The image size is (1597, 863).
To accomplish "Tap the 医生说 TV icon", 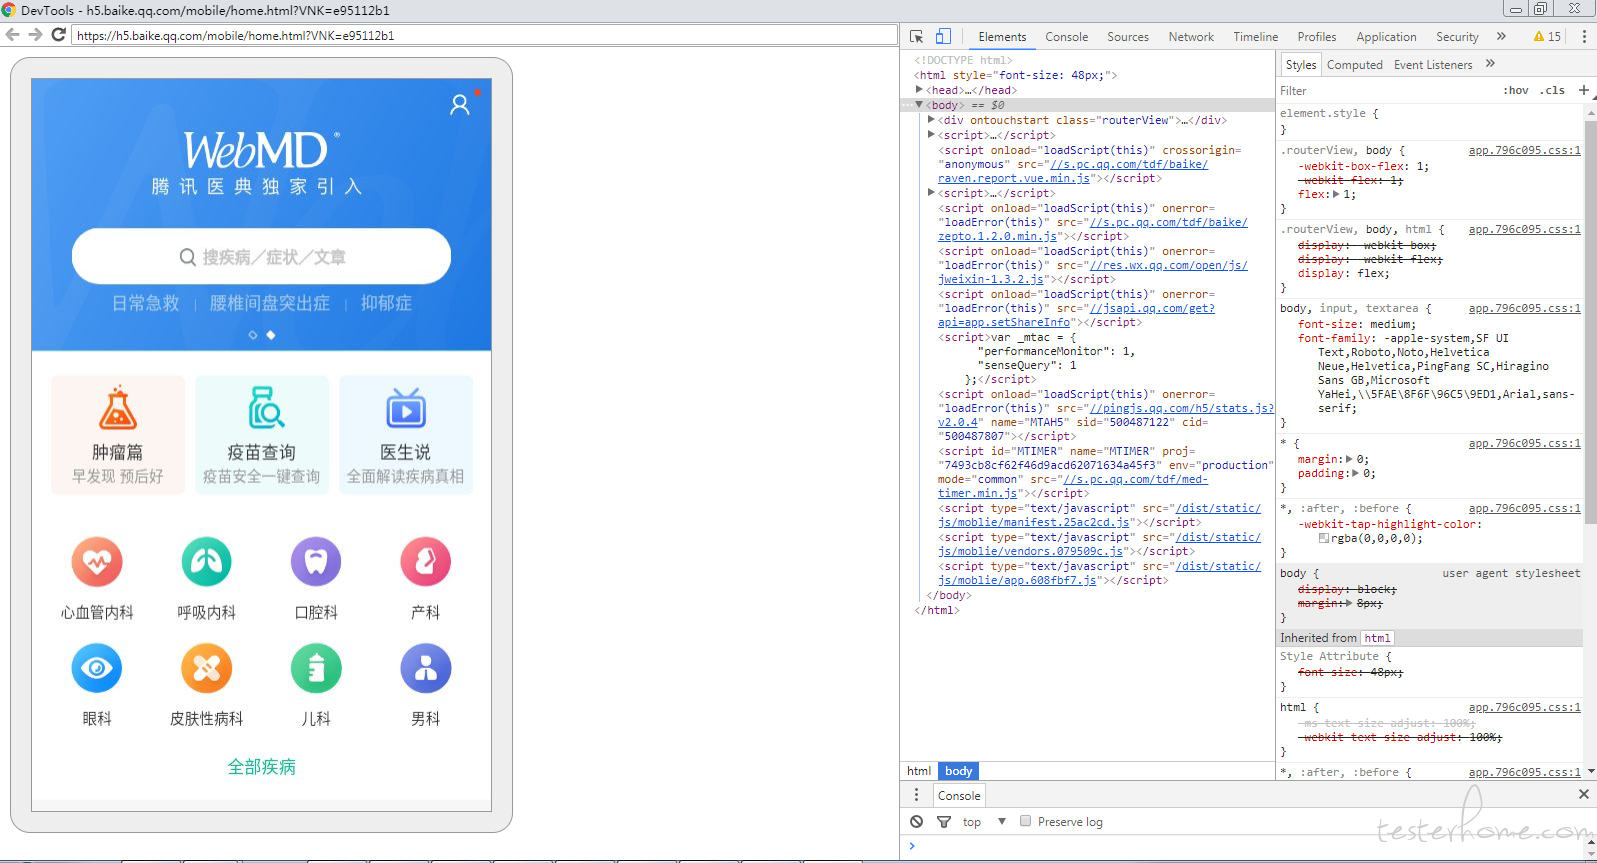I will (x=406, y=409).
